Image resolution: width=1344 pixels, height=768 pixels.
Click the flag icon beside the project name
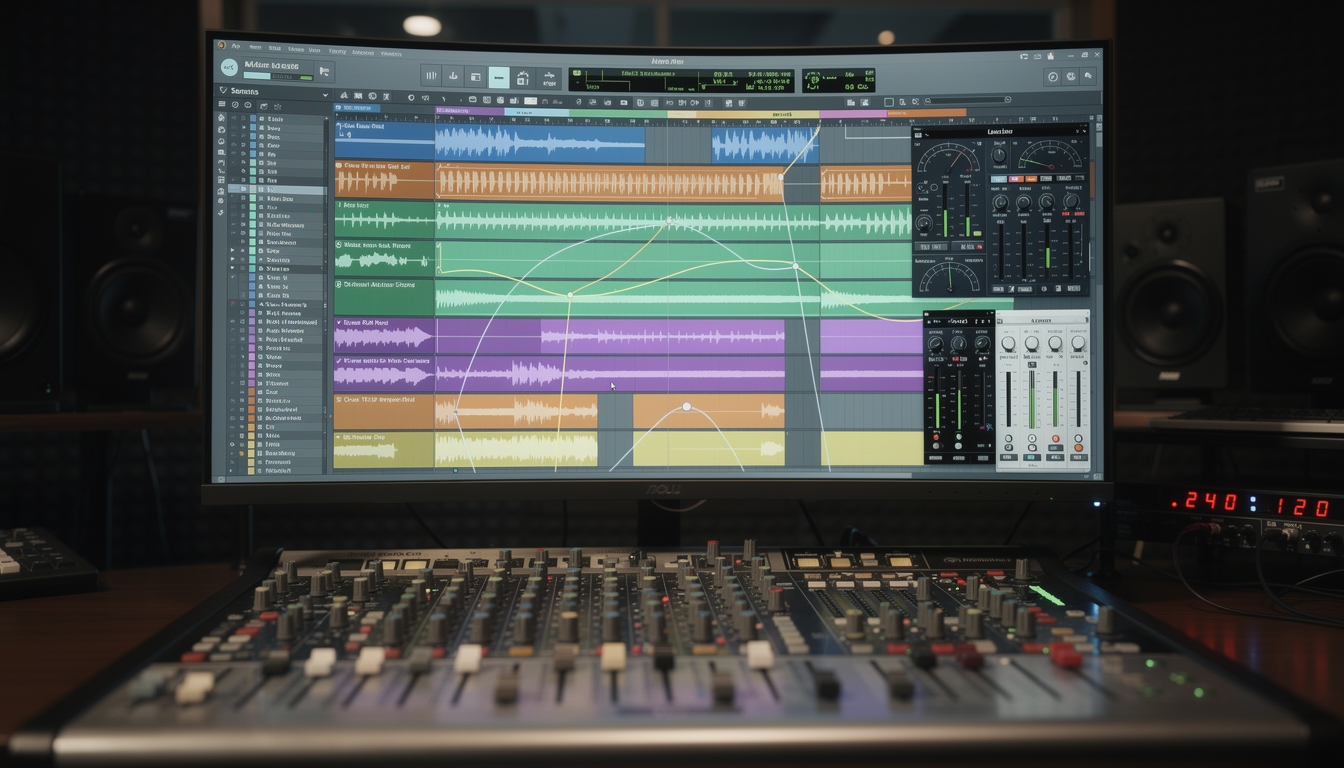click(324, 72)
